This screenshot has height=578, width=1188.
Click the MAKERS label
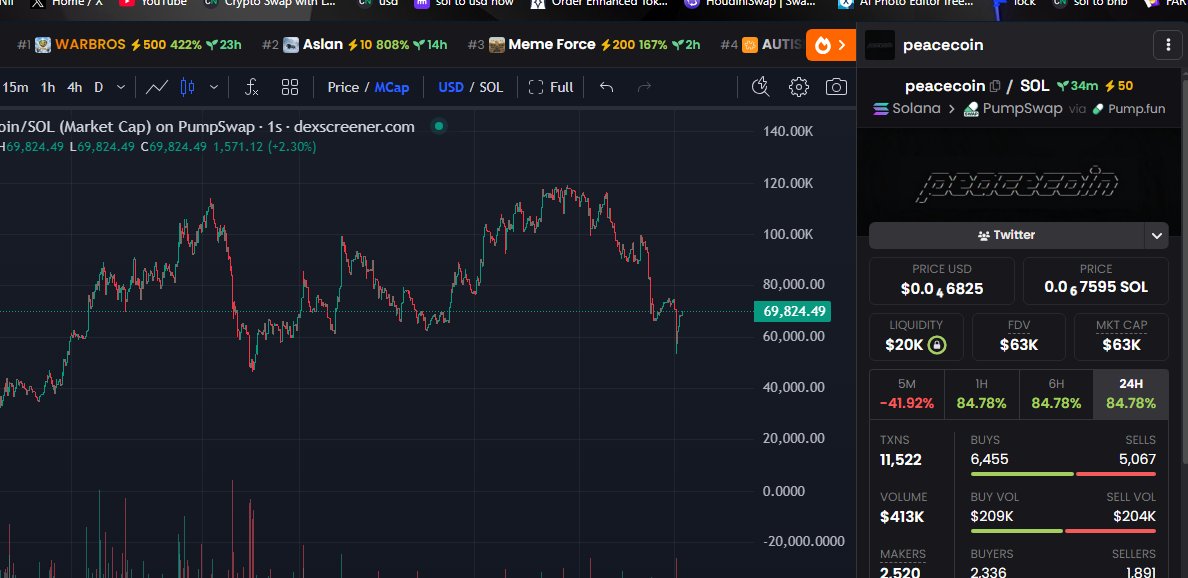pos(903,554)
